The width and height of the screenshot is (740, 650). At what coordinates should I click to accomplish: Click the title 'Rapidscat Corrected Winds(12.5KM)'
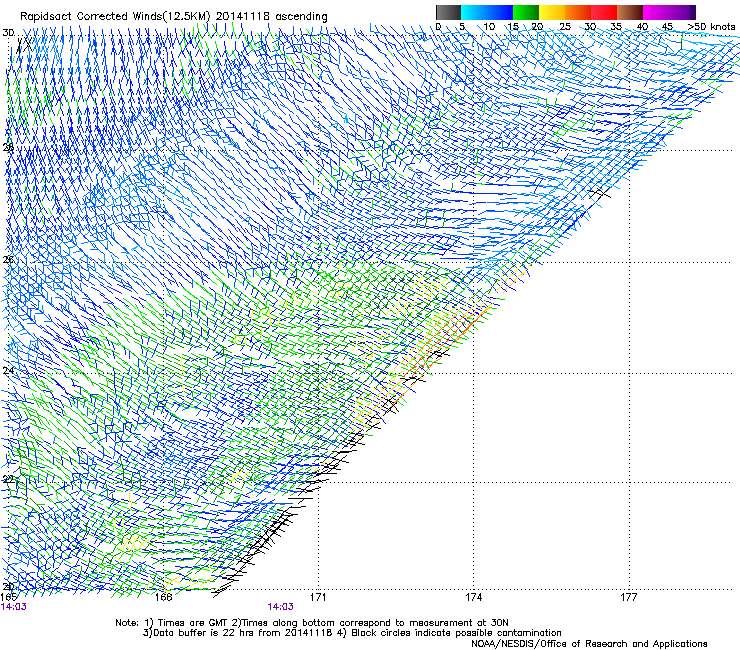(x=115, y=17)
